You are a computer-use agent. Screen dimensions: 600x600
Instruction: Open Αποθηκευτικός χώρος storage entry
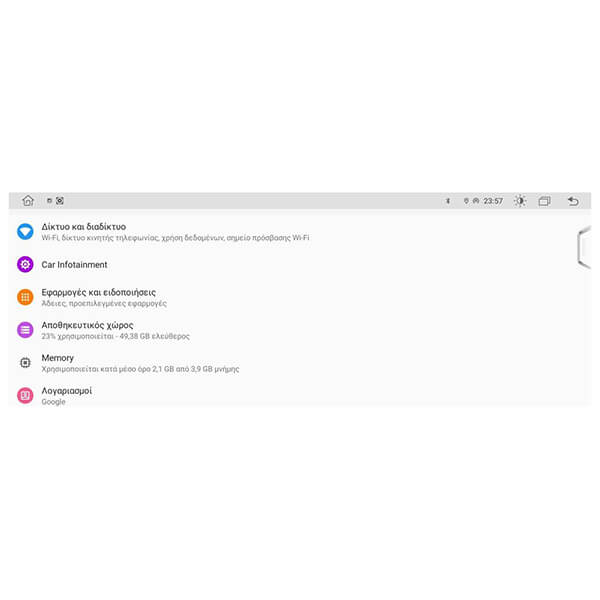point(300,330)
